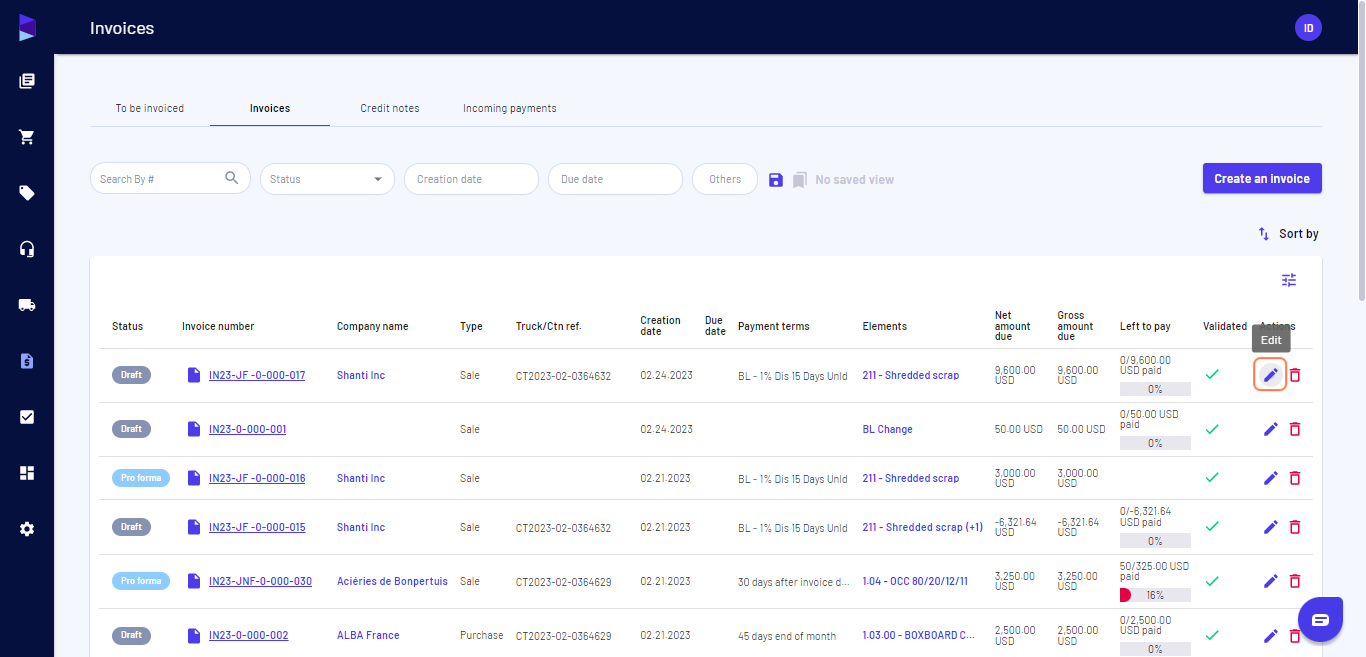This screenshot has height=657, width=1366.
Task: Save the current view with floppy icon
Action: coord(775,180)
